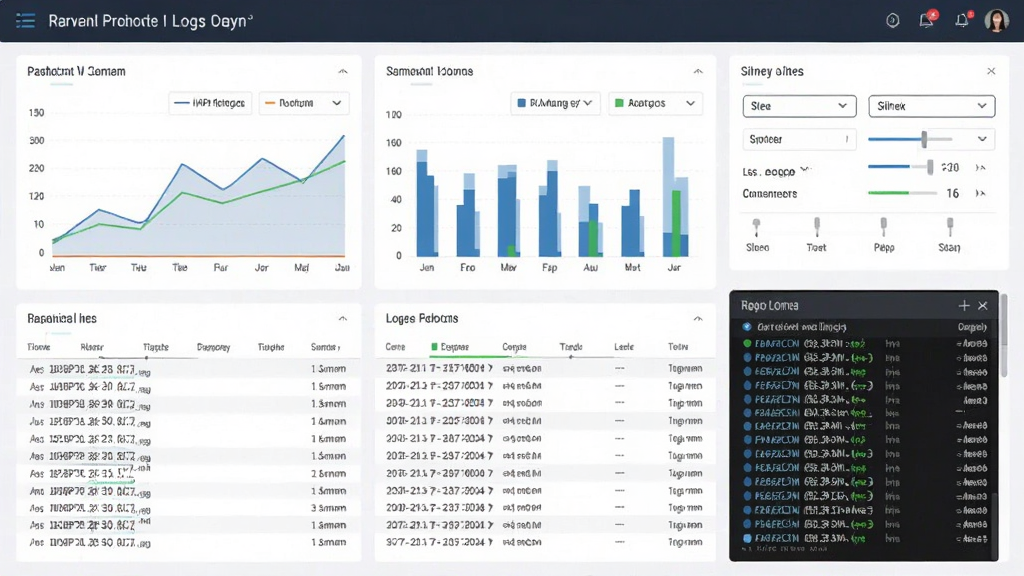The height and width of the screenshot is (576, 1024).
Task: Switch to the Totw tab
Action: (678, 347)
